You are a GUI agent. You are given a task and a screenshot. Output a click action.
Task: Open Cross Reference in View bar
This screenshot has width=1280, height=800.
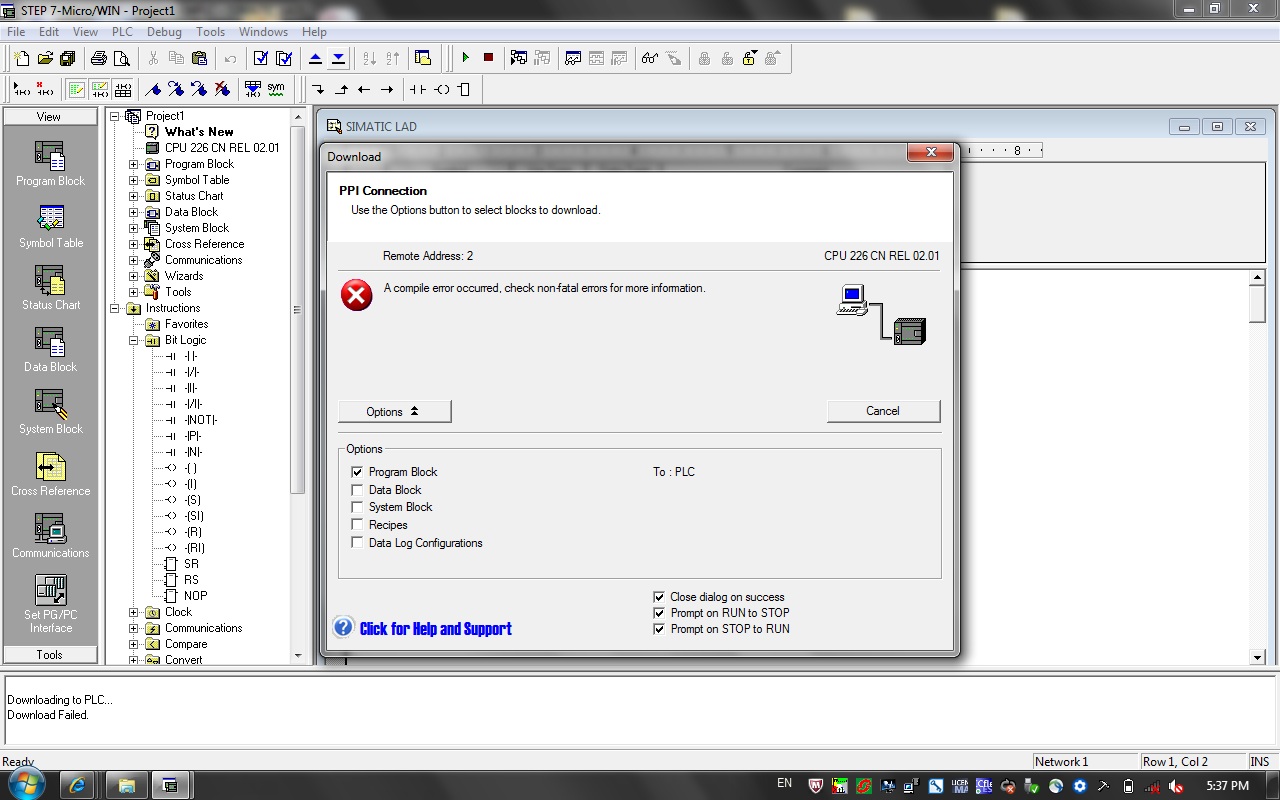(50, 474)
